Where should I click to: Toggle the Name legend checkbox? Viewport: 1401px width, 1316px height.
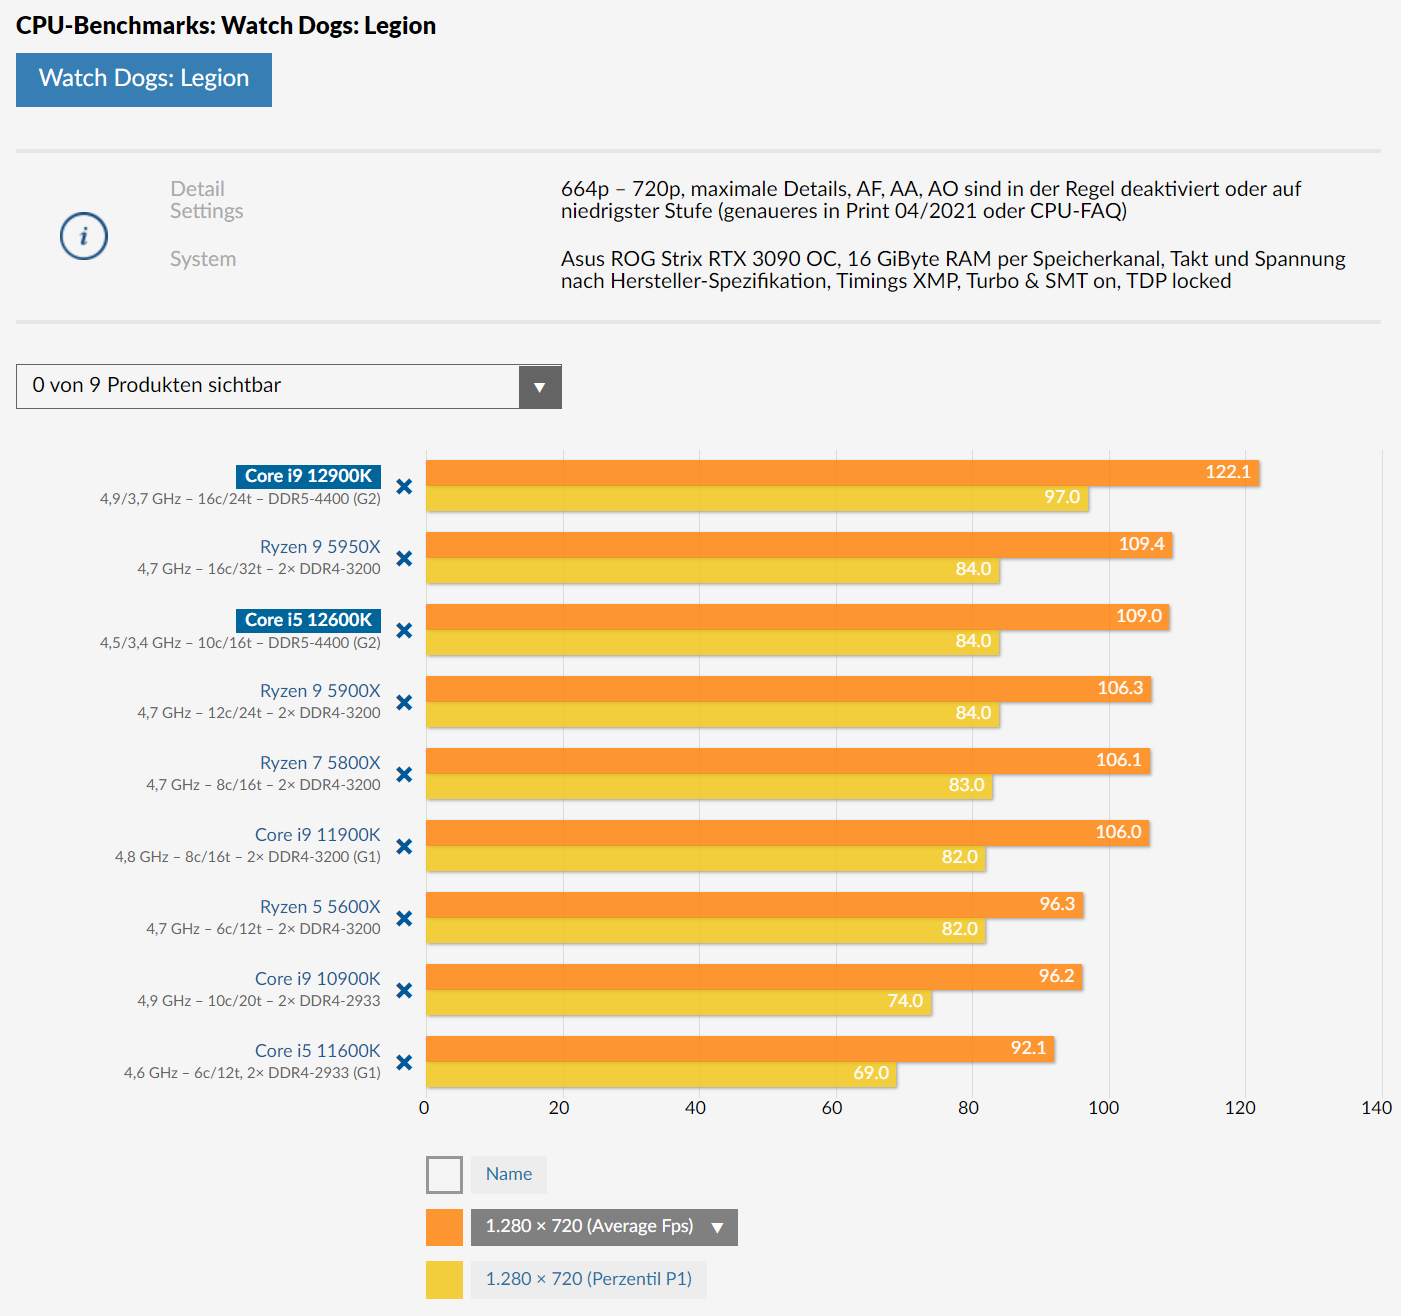(444, 1175)
